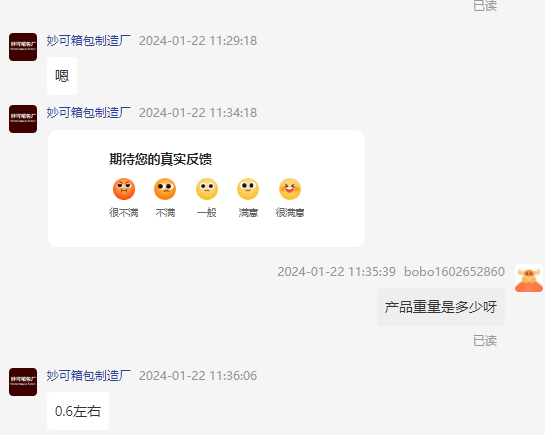Click the 嗯 message bubble
This screenshot has width=545, height=435.
pyautogui.click(x=62, y=76)
